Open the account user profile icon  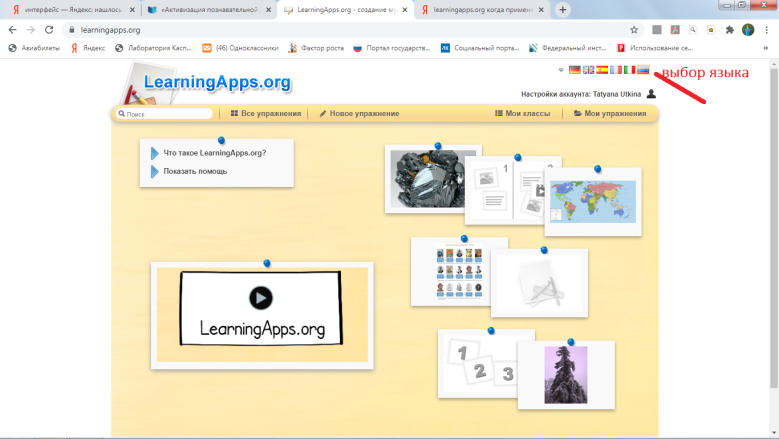(651, 93)
